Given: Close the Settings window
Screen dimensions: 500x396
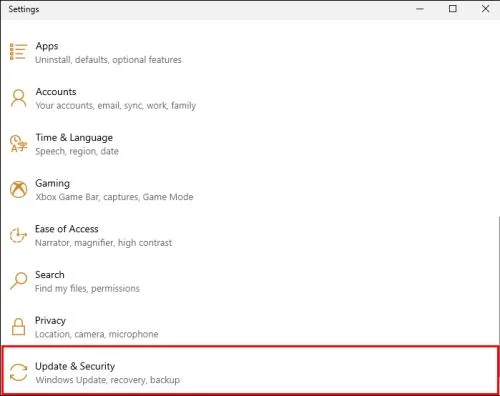Looking at the screenshot, I should (485, 9).
